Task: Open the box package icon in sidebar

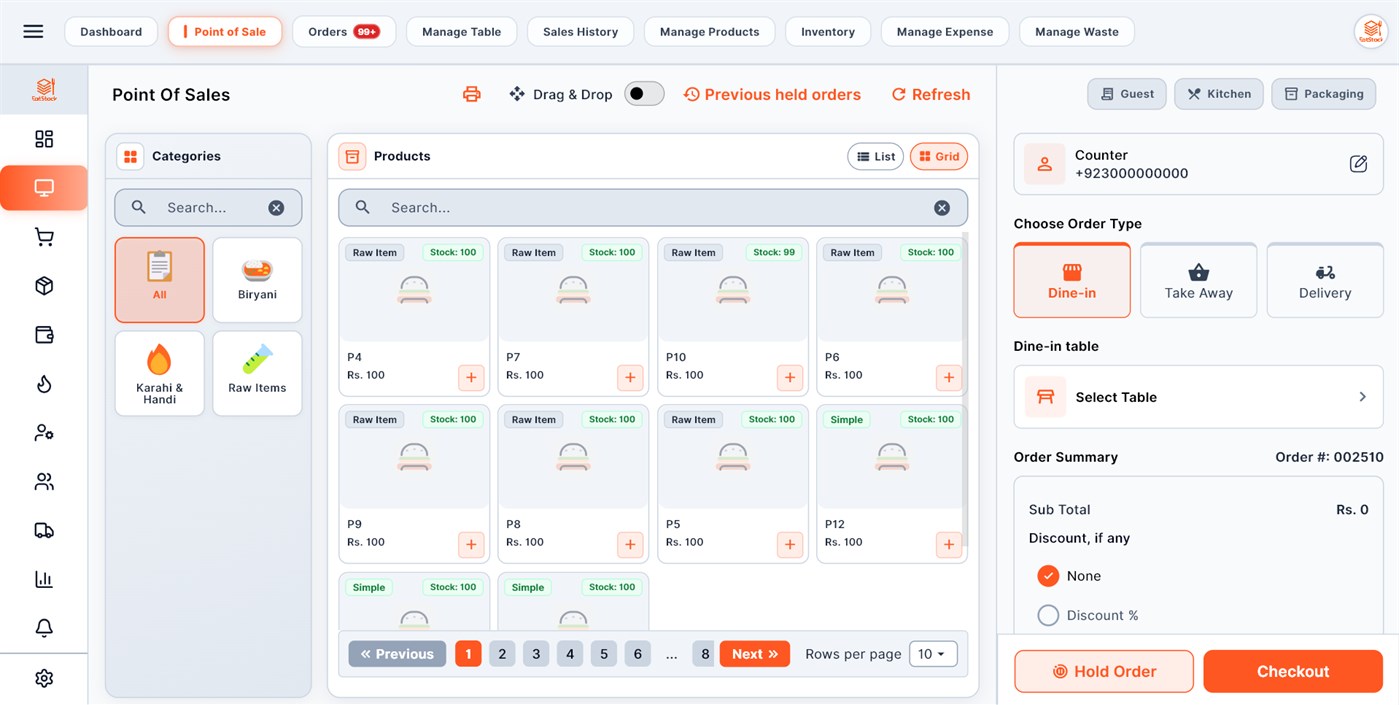Action: [44, 286]
